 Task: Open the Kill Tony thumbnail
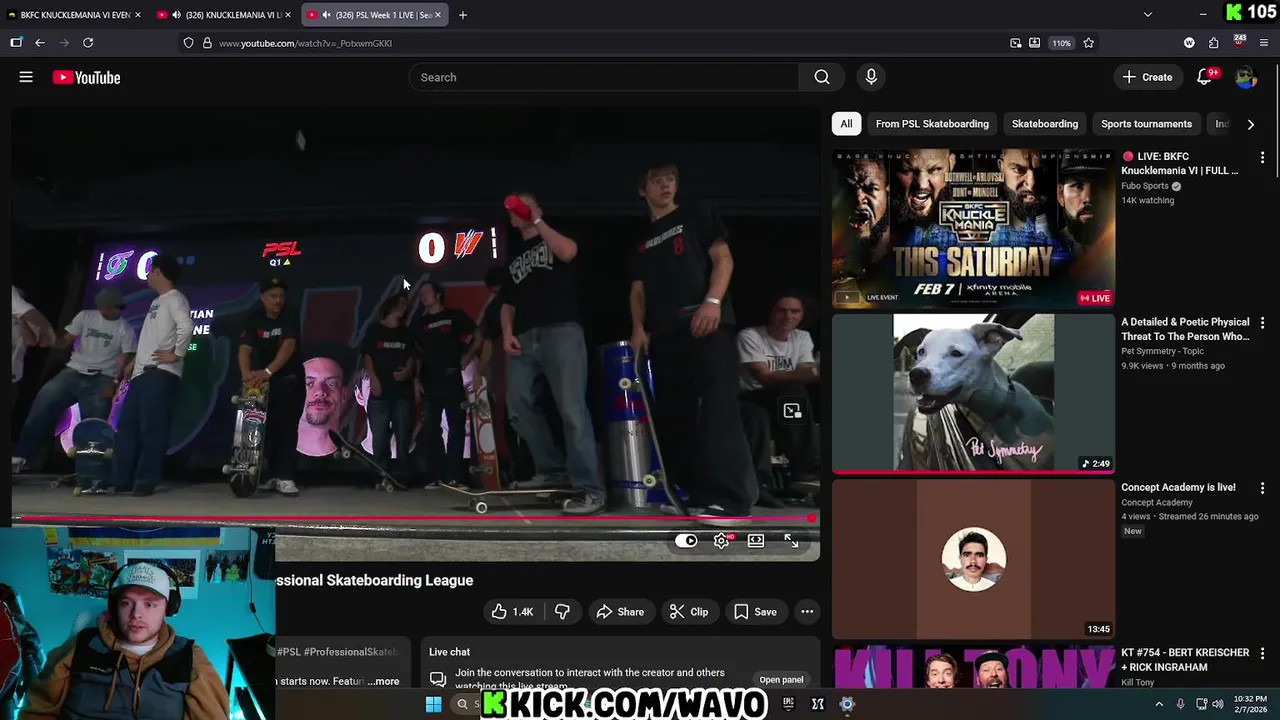point(973,667)
